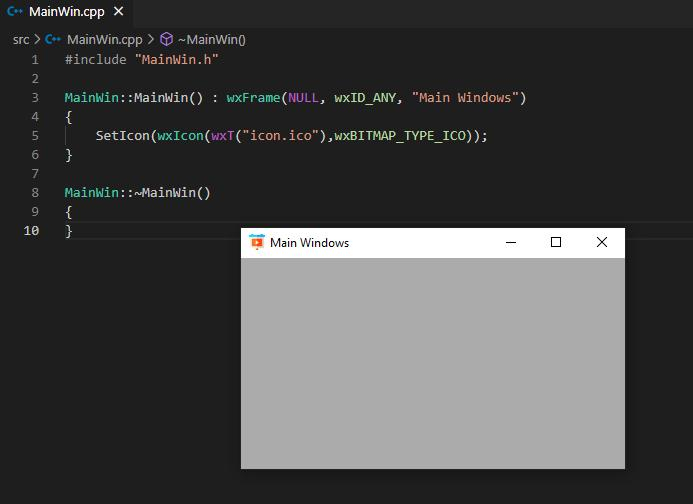Image resolution: width=693 pixels, height=504 pixels.
Task: Expand the MainWin.cpp breadcrumb item
Action: (104, 39)
